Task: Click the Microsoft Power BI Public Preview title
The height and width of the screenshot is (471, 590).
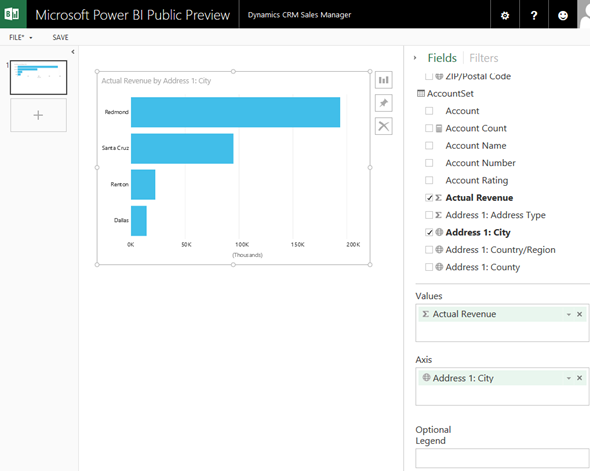Action: tap(132, 15)
